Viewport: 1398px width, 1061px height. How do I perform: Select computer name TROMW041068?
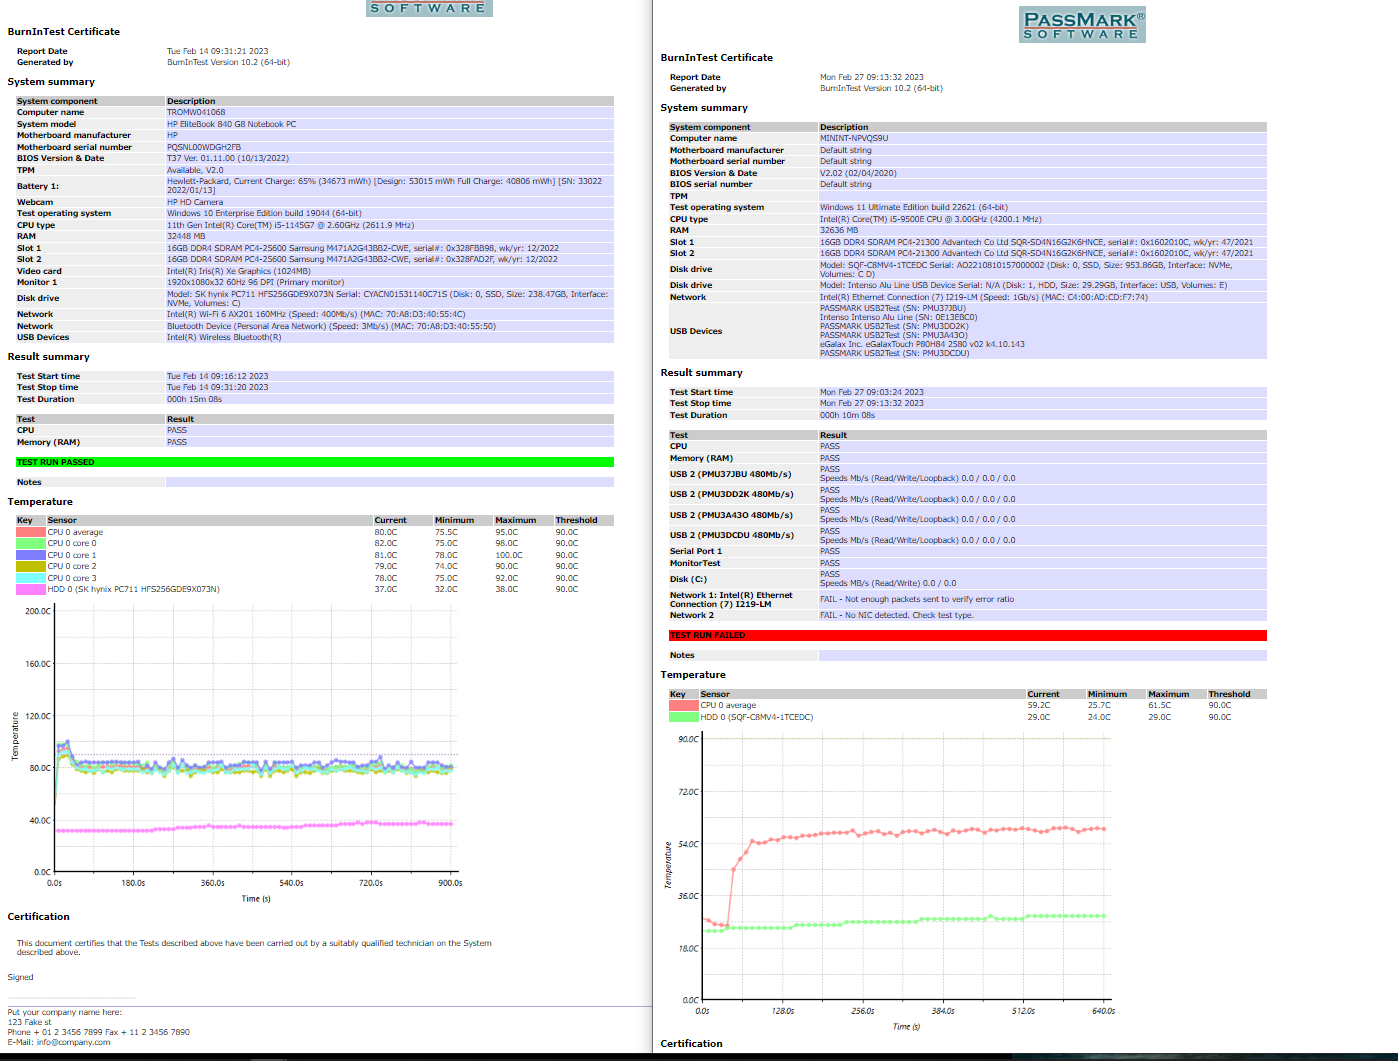click(x=196, y=112)
